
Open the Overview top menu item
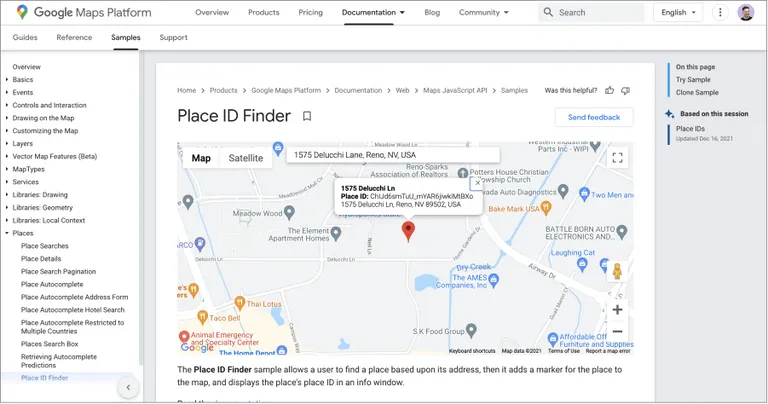click(212, 12)
